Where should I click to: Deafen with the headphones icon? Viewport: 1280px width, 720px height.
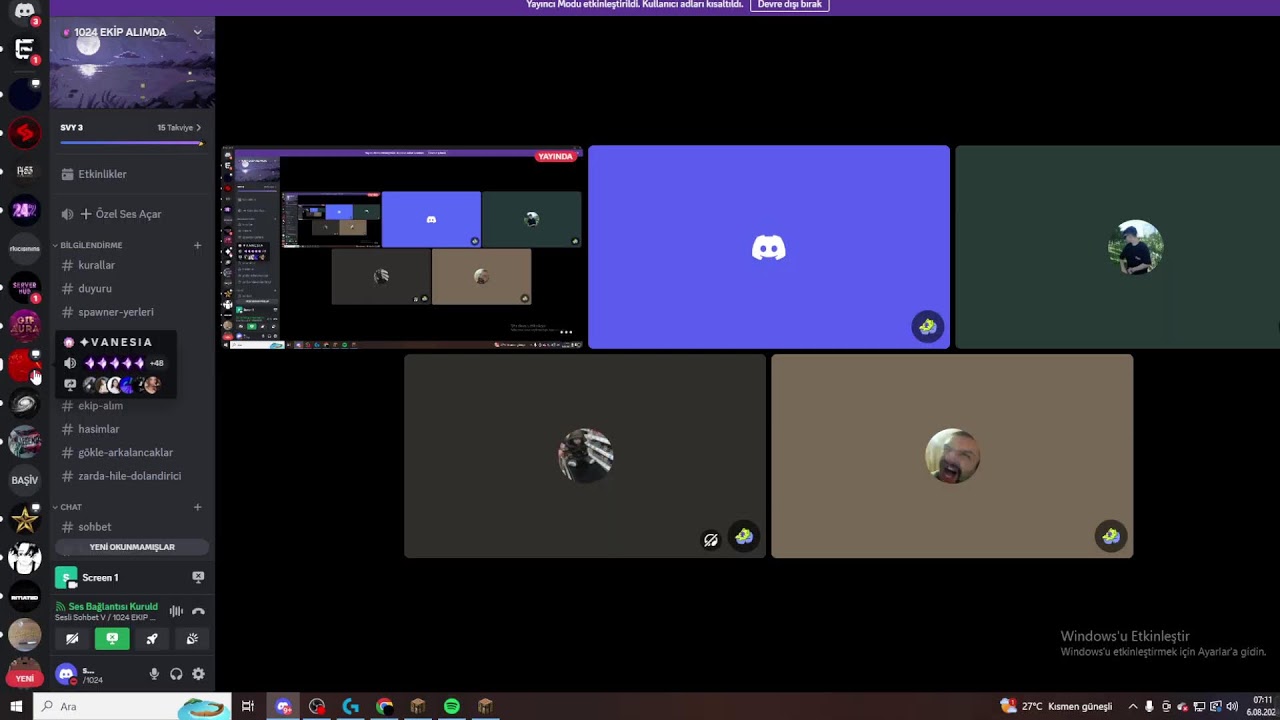pyautogui.click(x=176, y=674)
